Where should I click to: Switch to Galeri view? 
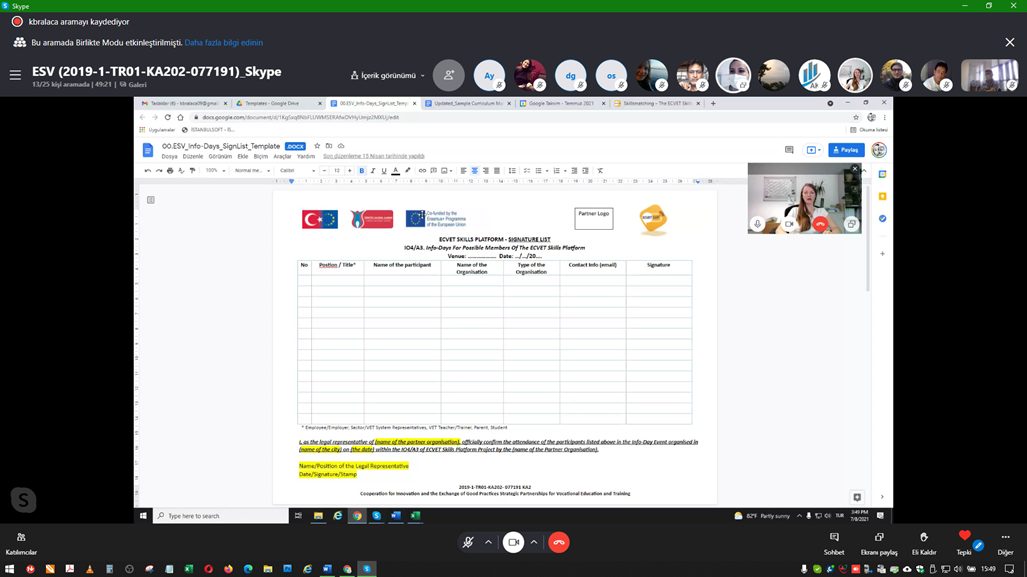click(132, 85)
